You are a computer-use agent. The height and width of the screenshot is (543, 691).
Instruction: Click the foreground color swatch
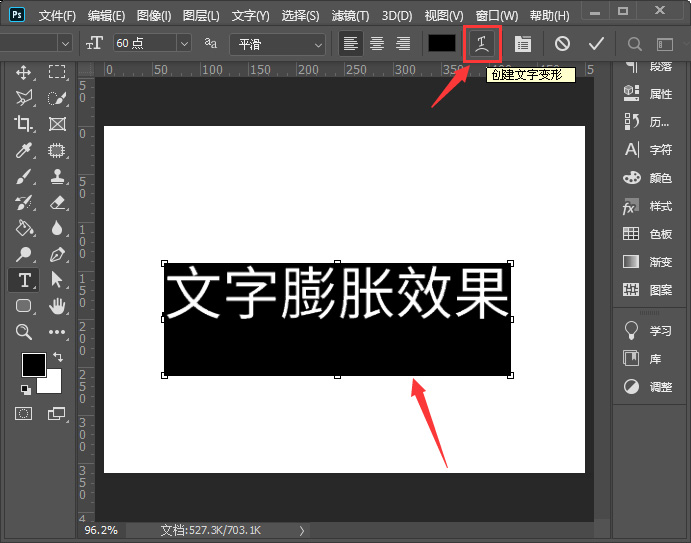click(34, 364)
